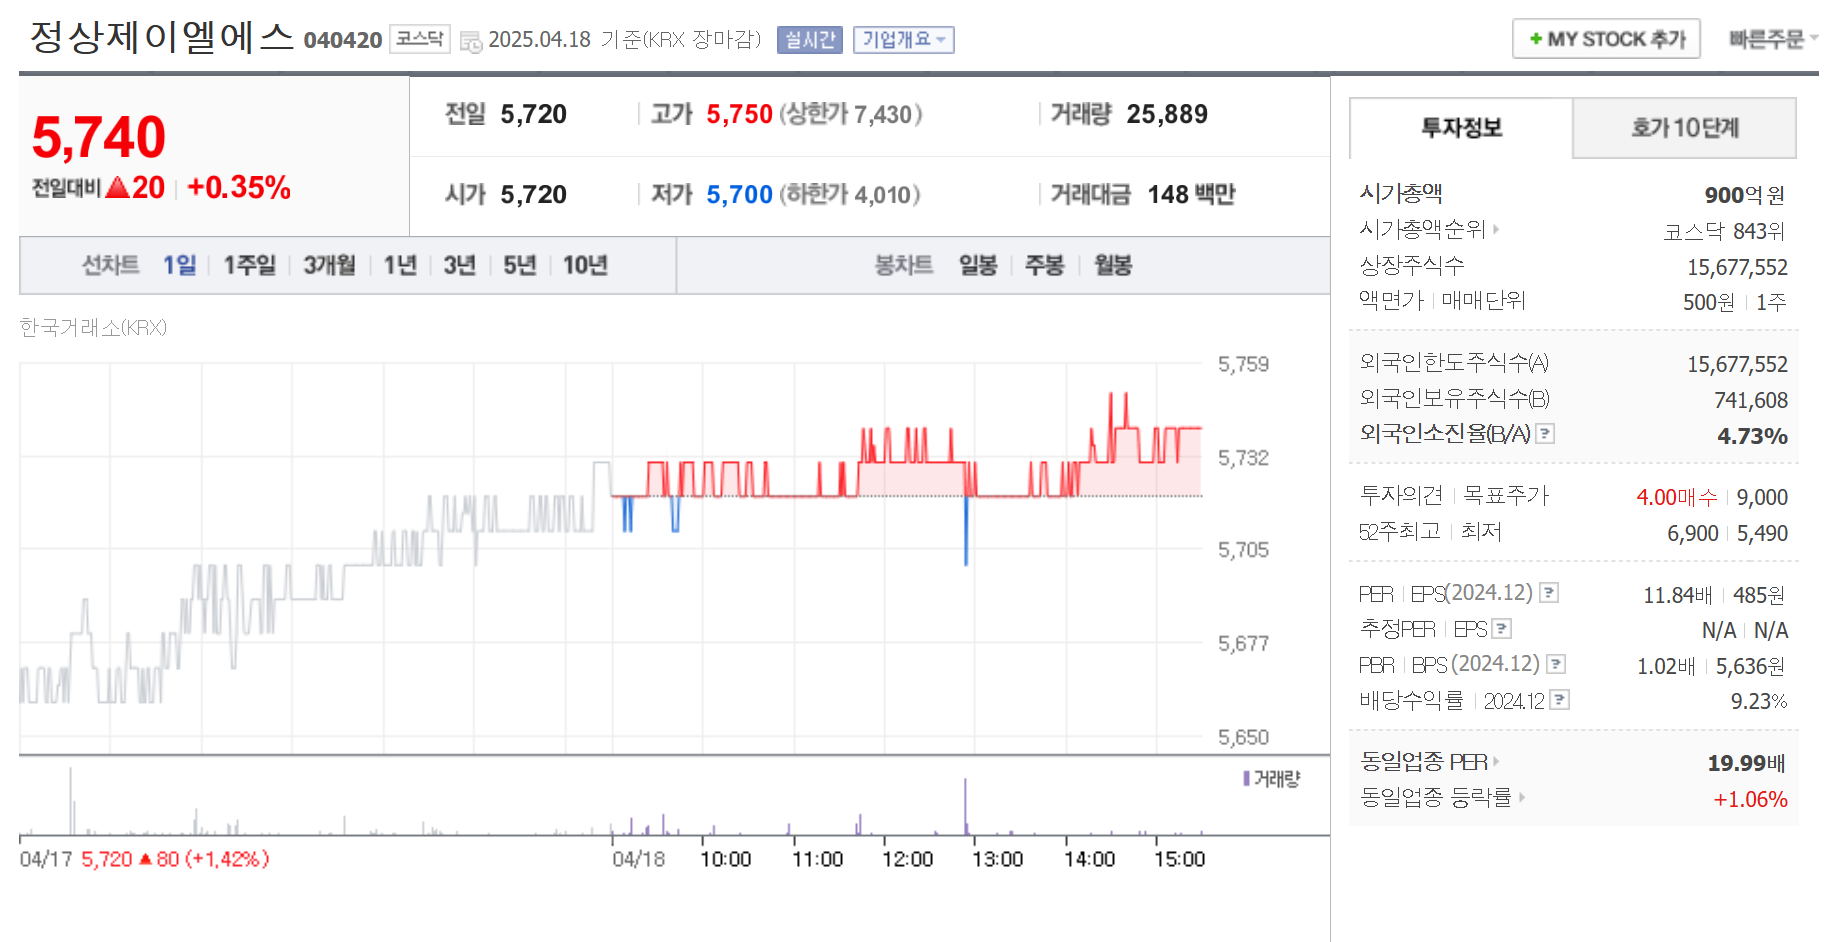Click the 실시간 button
1832x942 pixels.
pyautogui.click(x=810, y=40)
